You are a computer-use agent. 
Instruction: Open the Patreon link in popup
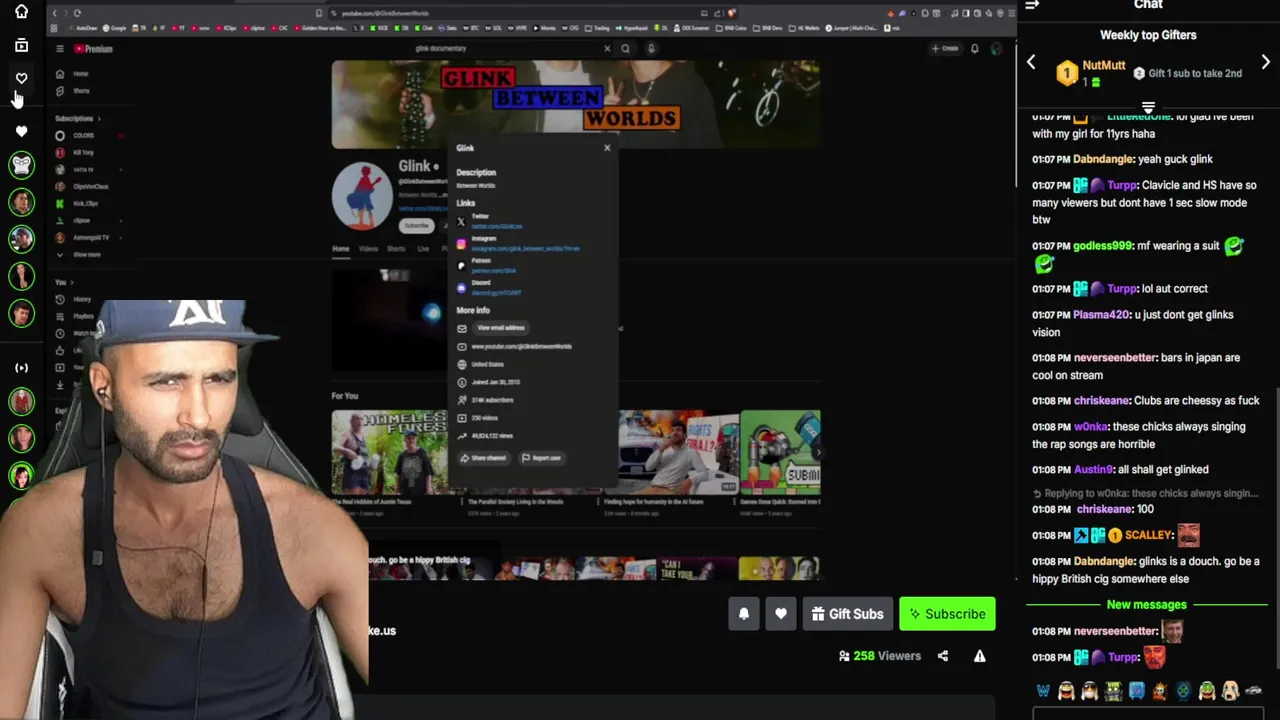(494, 270)
